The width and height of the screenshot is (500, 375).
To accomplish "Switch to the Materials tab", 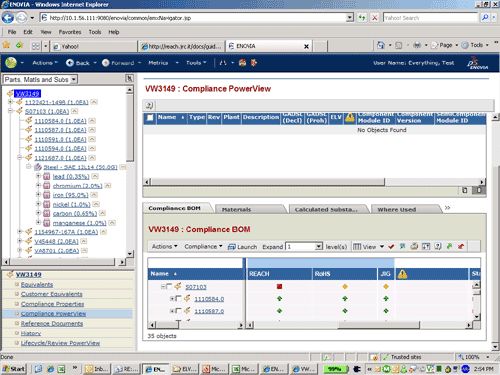I will coord(250,209).
